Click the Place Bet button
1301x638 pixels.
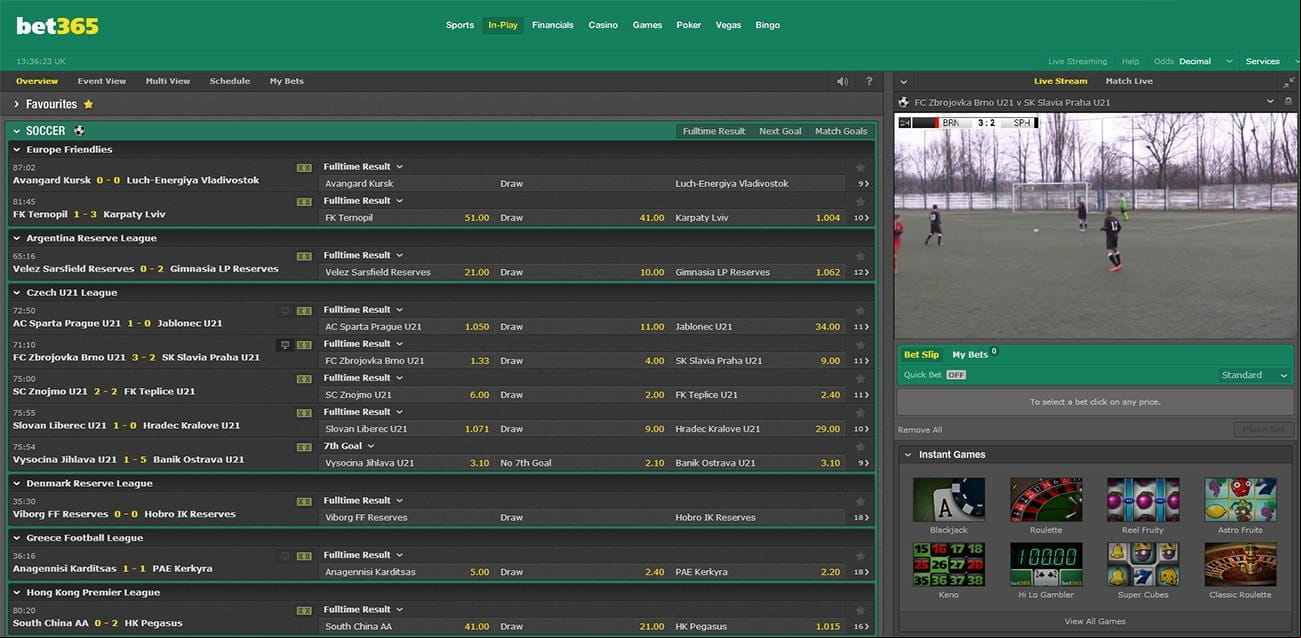1264,430
